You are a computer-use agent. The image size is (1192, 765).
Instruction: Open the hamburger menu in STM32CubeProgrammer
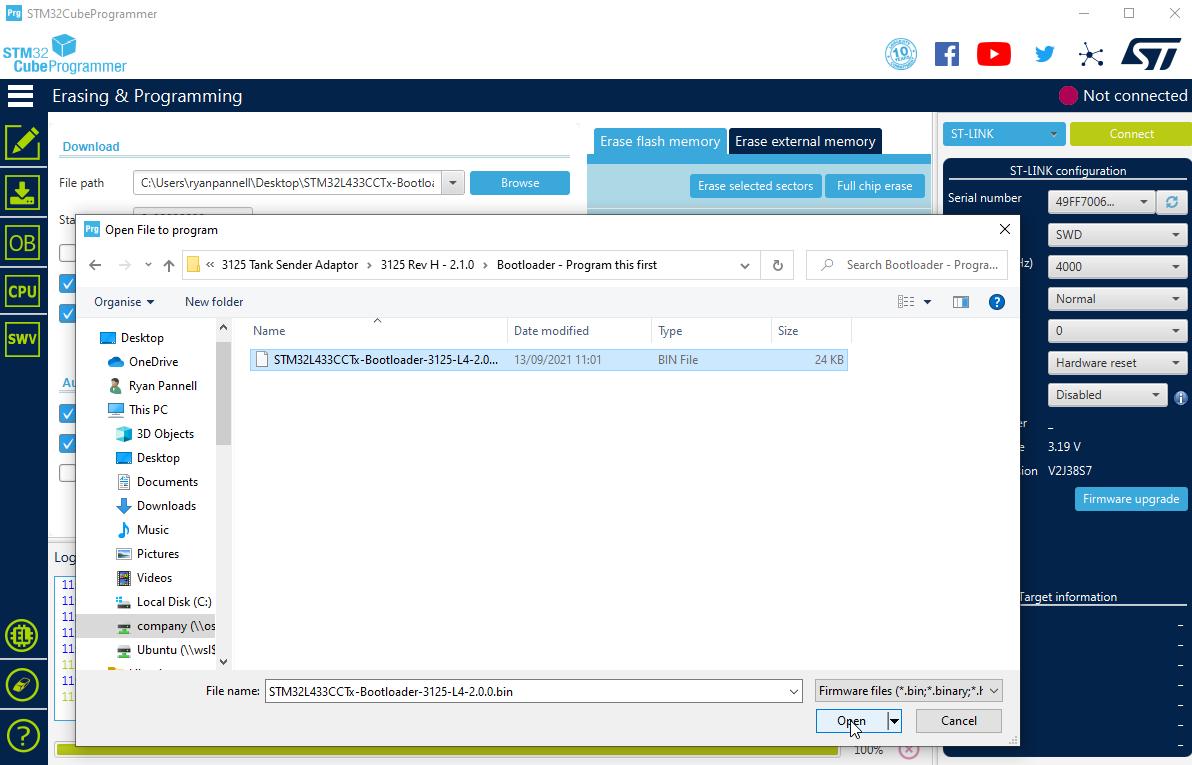[x=21, y=96]
